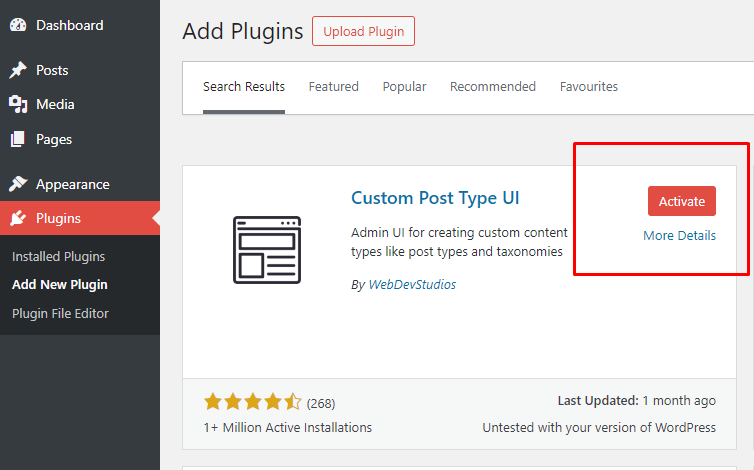Open the Custom Post Type UI title link
The height and width of the screenshot is (470, 754).
tap(435, 198)
